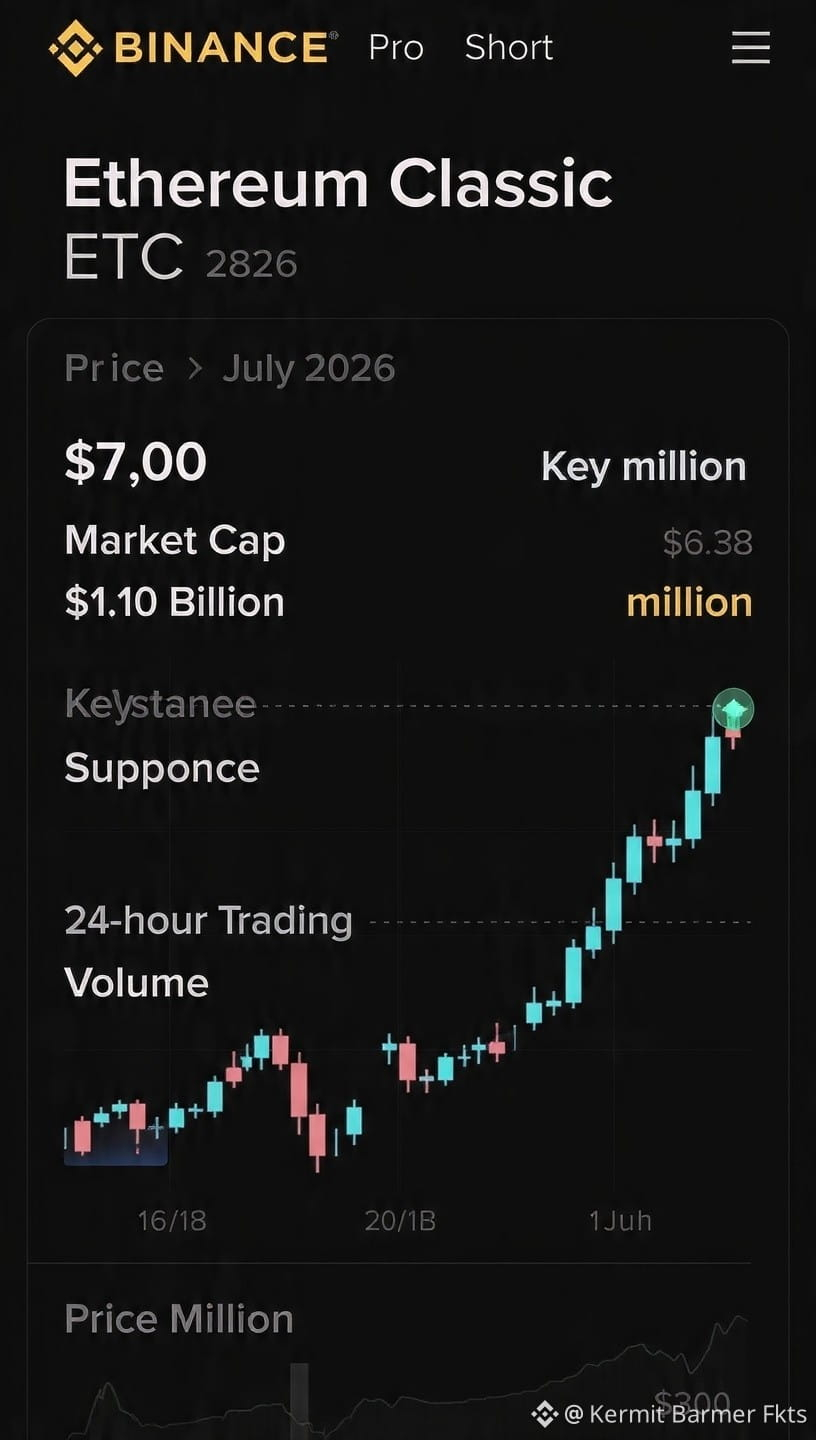The width and height of the screenshot is (816, 1440).
Task: Click the yellow million link
Action: click(689, 602)
